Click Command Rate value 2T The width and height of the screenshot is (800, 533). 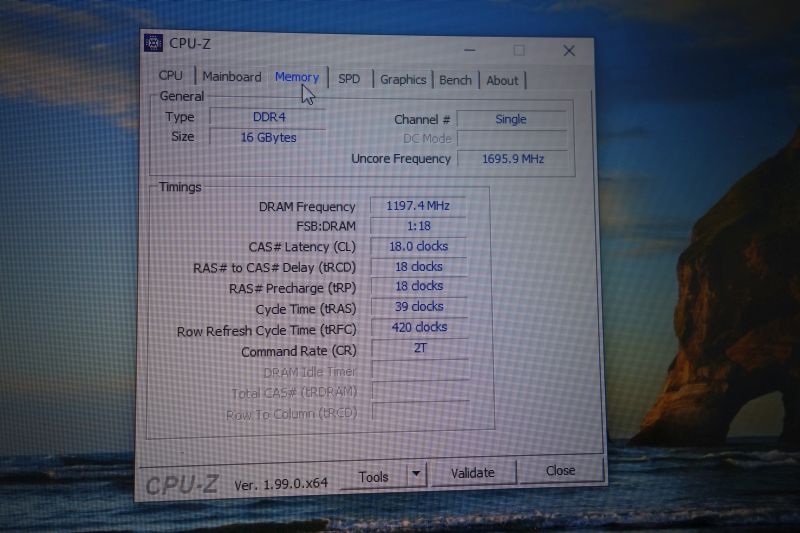[420, 348]
